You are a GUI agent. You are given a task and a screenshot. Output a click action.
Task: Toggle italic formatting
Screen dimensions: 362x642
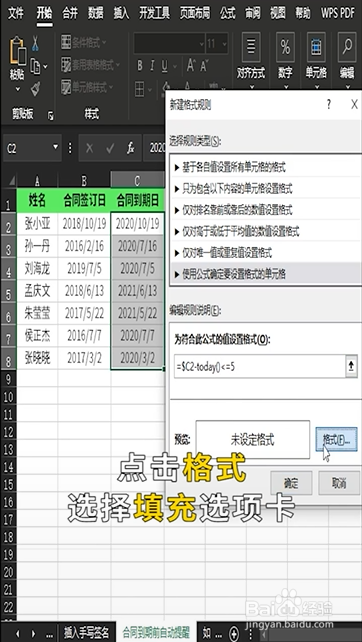[x=152, y=66]
